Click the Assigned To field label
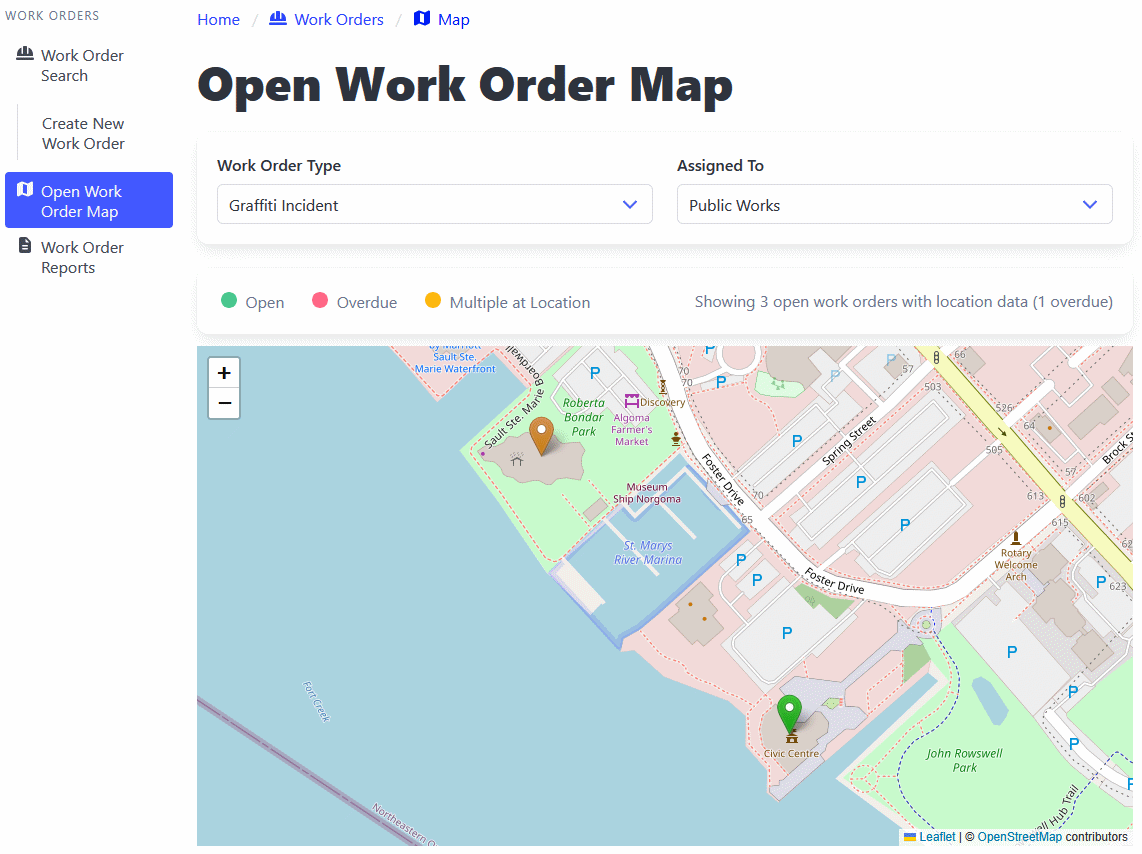1142x854 pixels. [720, 165]
